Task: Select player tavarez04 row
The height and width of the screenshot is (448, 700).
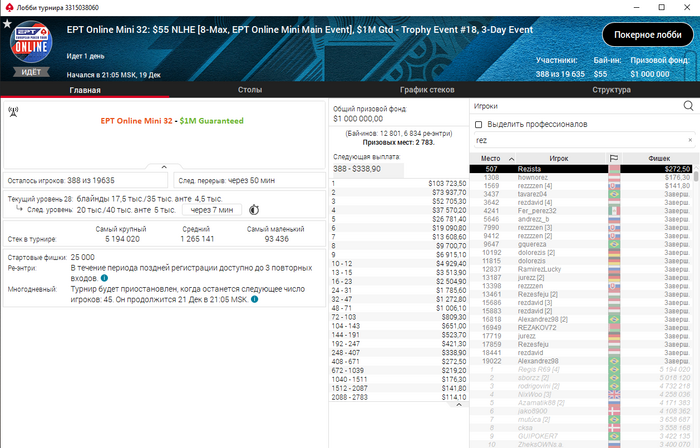Action: (x=581, y=194)
